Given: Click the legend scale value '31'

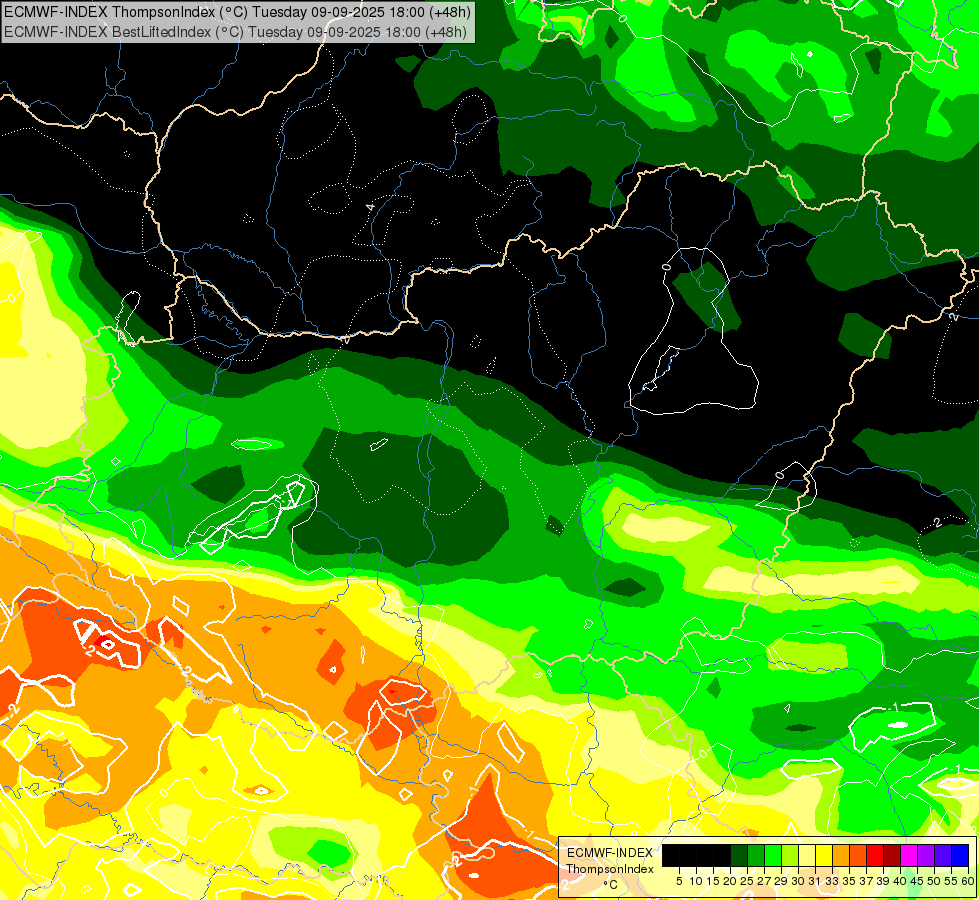Looking at the screenshot, I should tap(815, 881).
